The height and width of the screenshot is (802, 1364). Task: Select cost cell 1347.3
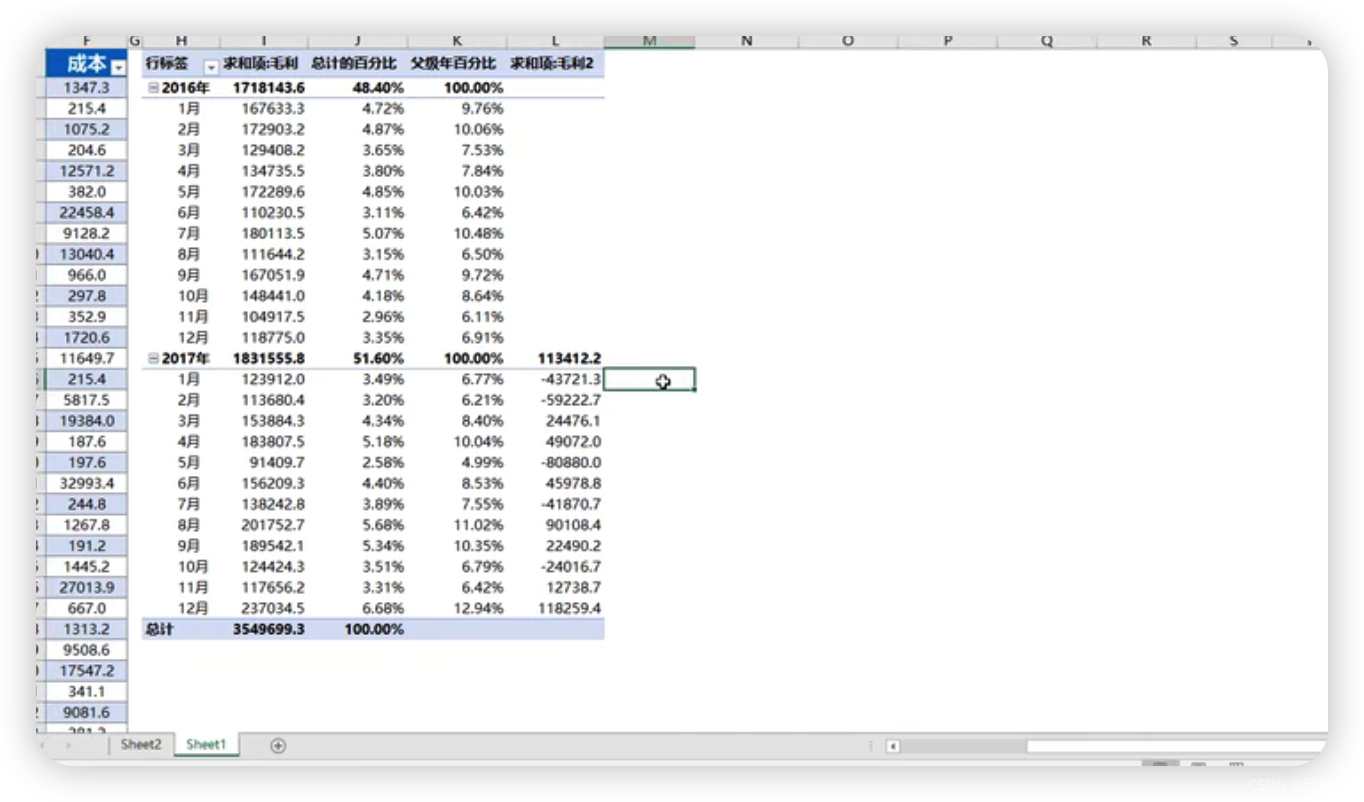87,88
